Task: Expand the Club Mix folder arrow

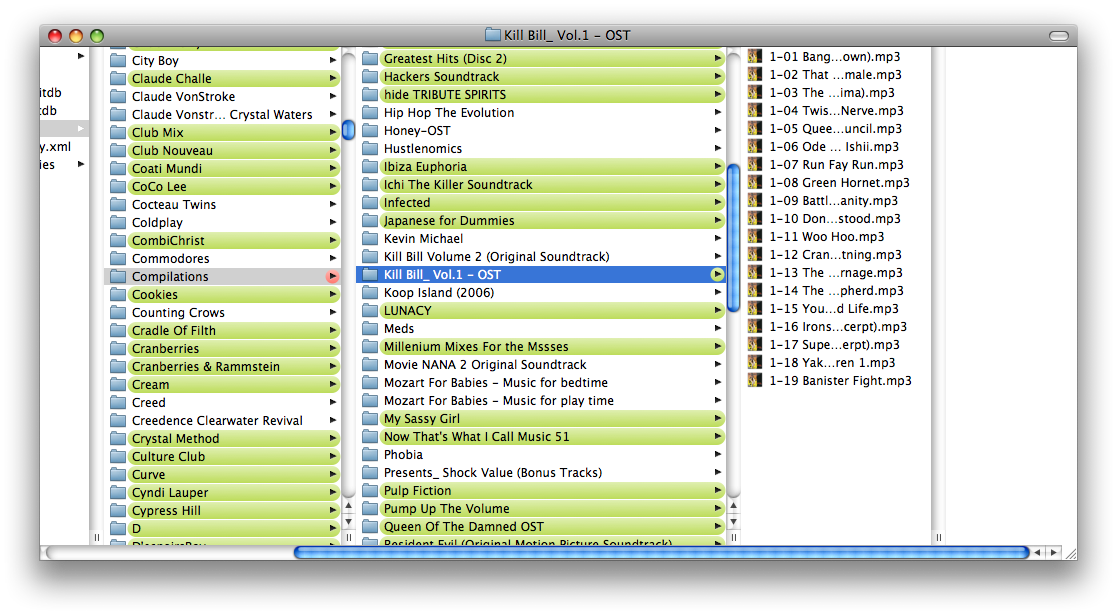Action: (x=333, y=133)
